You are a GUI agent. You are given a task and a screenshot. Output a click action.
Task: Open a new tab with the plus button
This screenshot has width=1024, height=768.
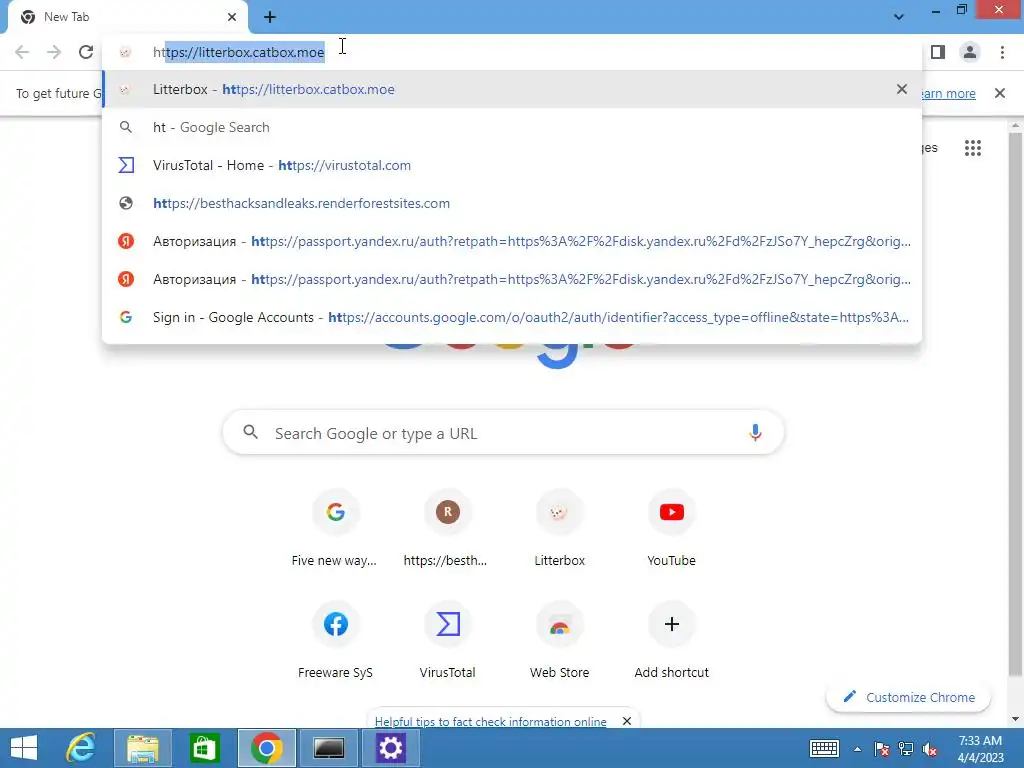[270, 17]
